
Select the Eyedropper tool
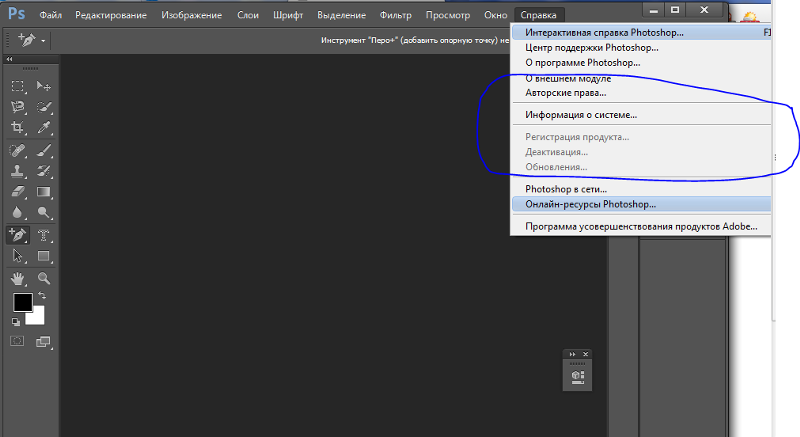[43, 127]
